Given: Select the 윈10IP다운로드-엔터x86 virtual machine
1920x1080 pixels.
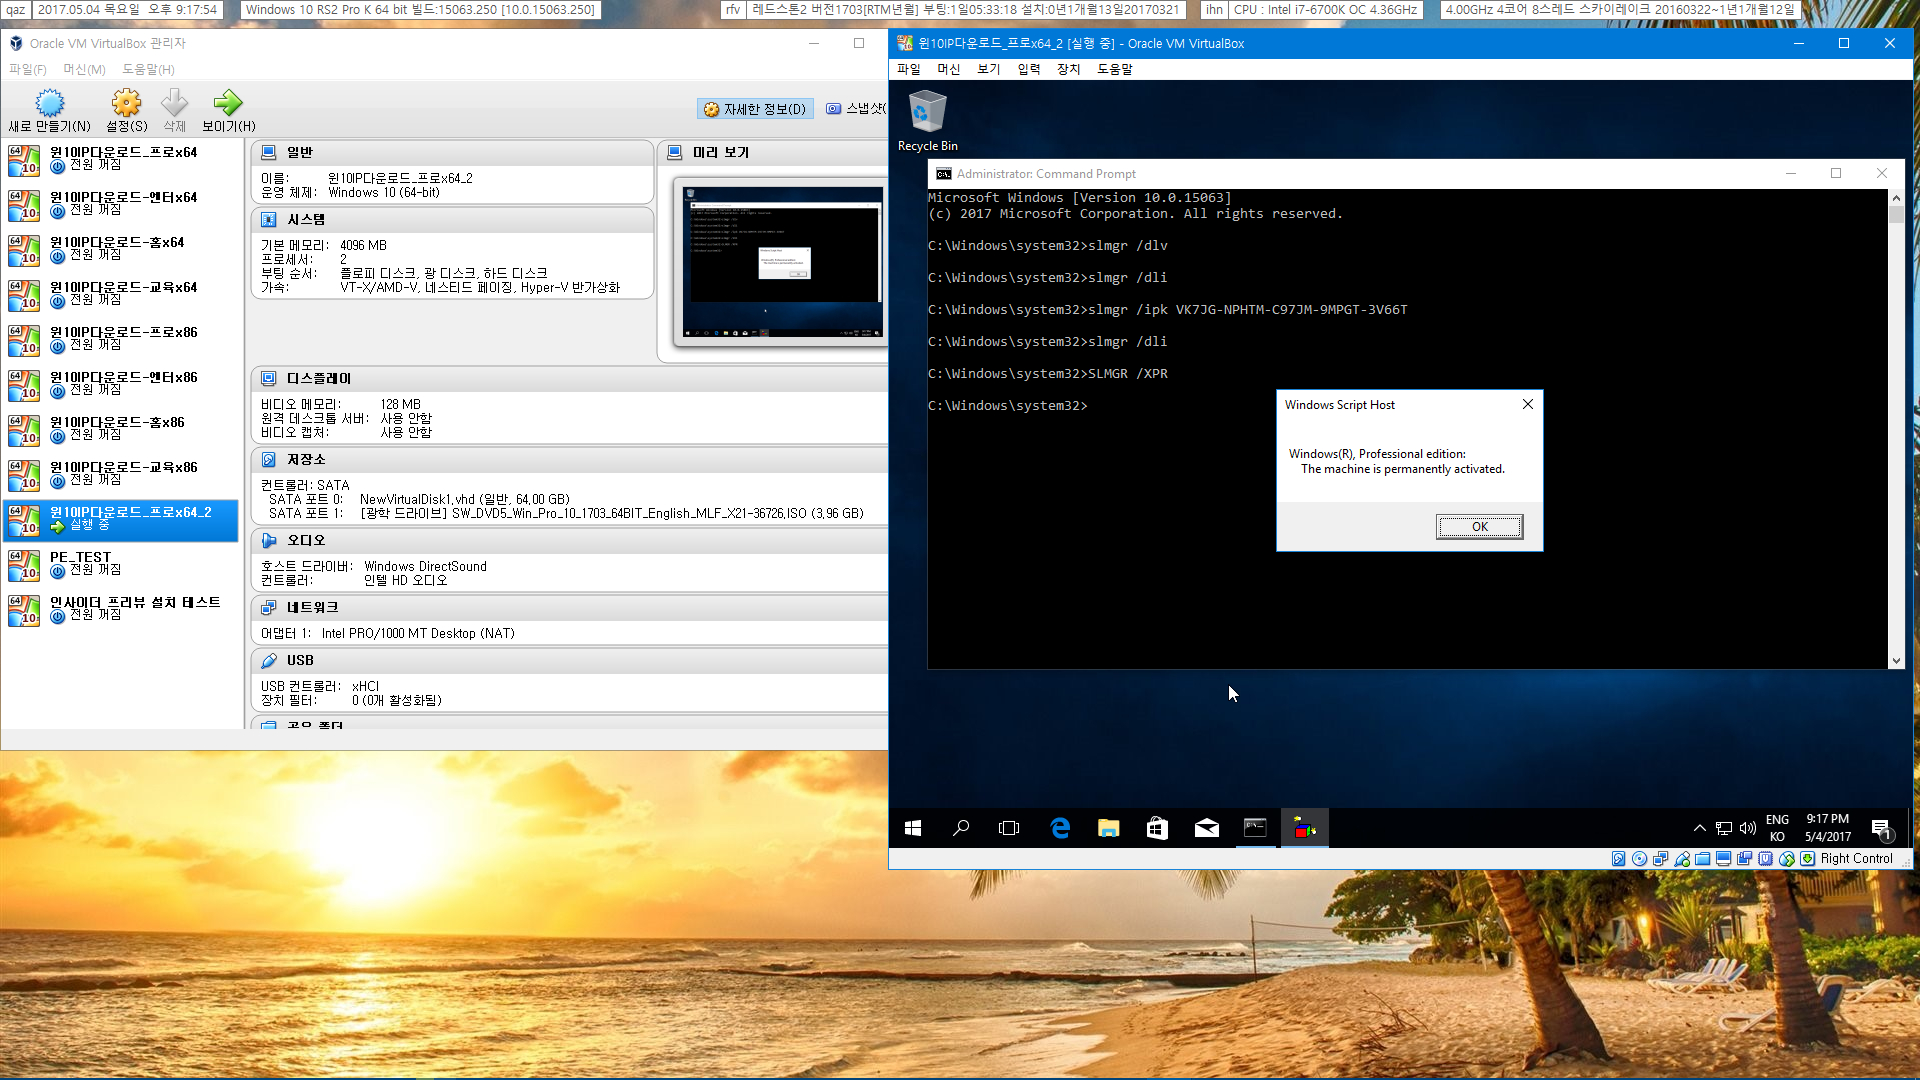Looking at the screenshot, I should click(121, 385).
